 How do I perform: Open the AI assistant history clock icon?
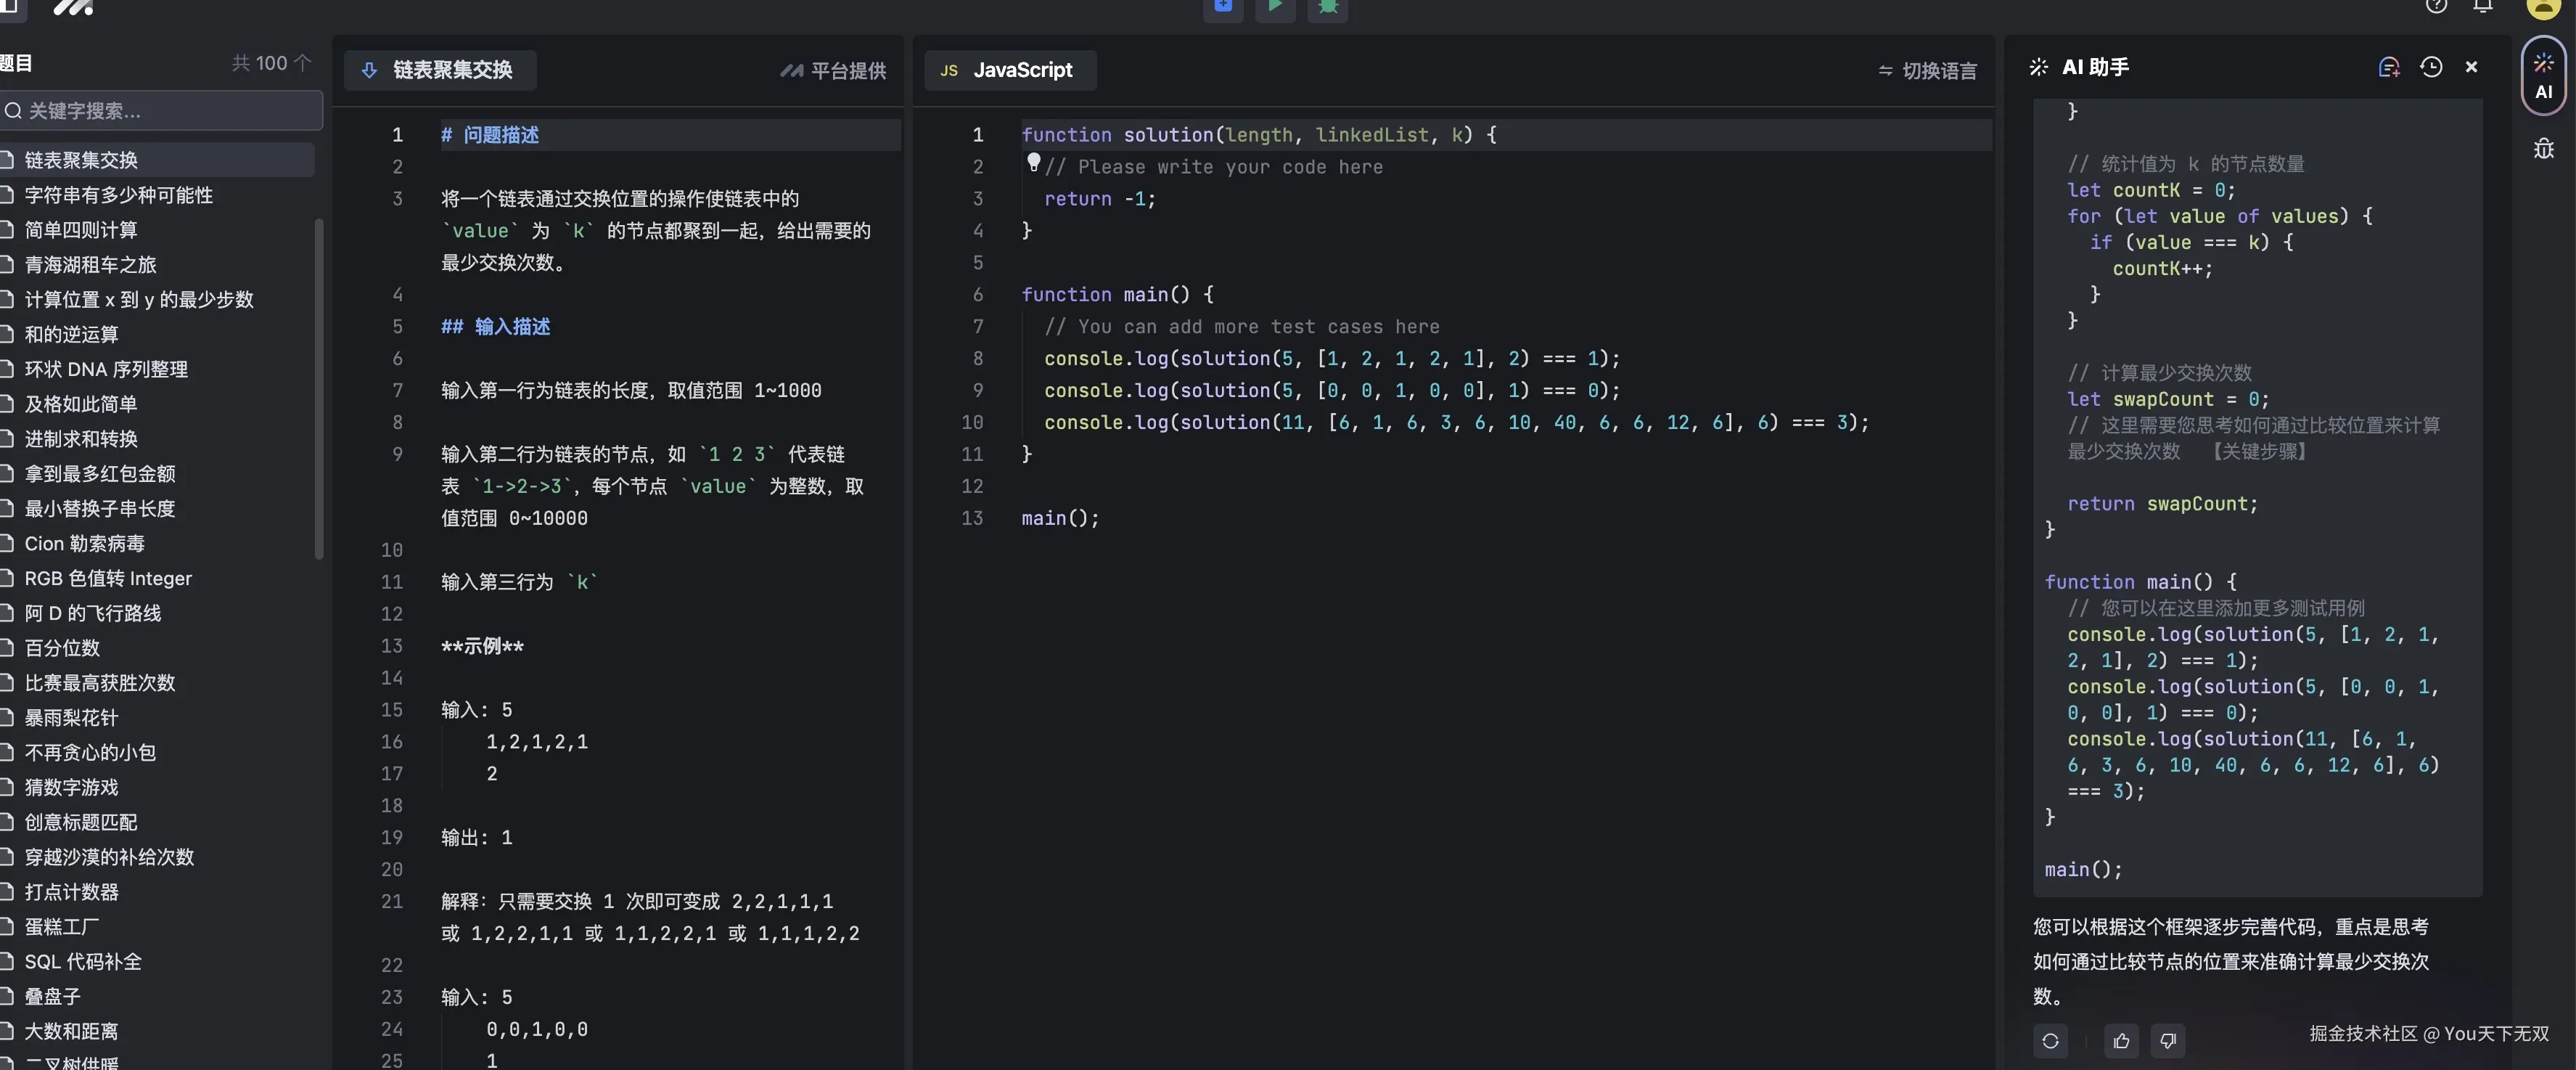[2431, 67]
